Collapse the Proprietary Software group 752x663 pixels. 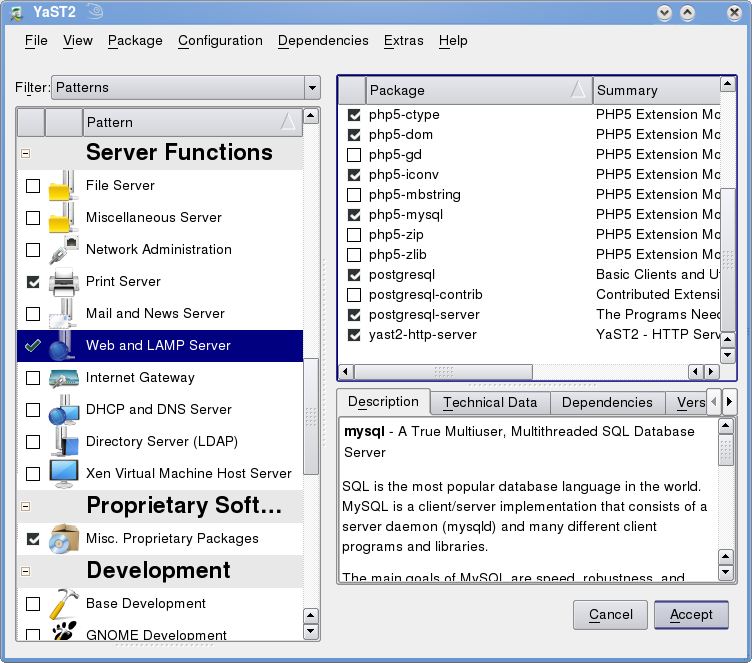(25, 507)
